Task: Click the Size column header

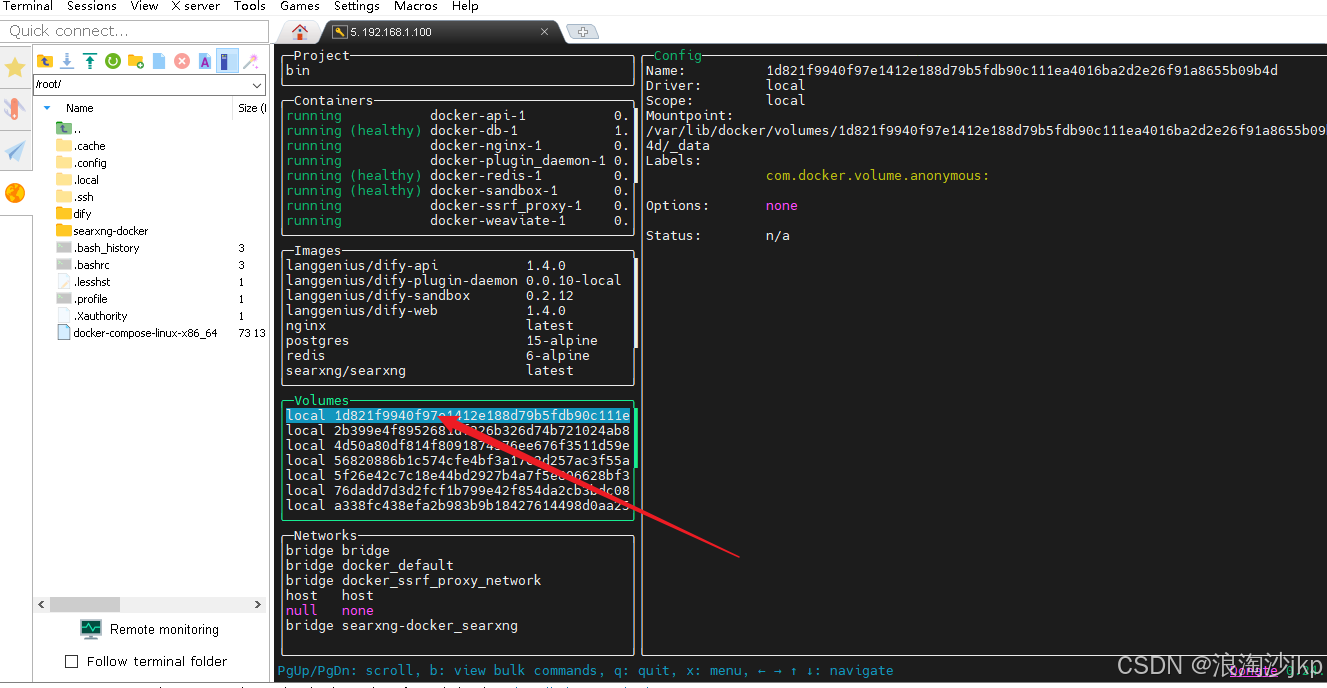Action: click(x=251, y=108)
